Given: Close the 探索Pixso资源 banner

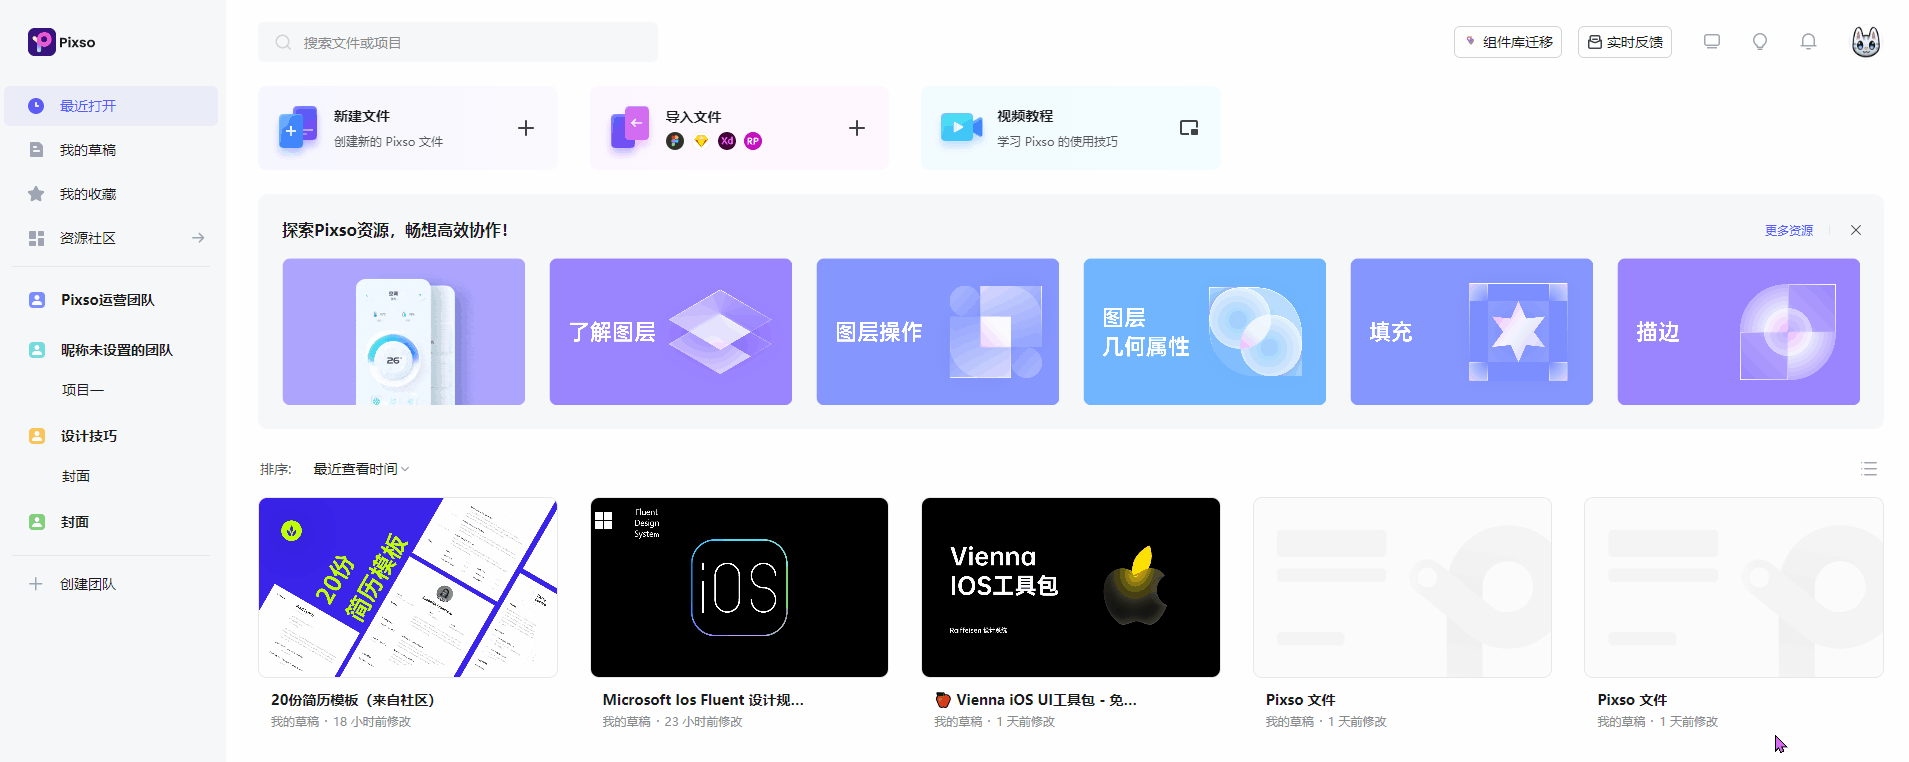Looking at the screenshot, I should coord(1856,230).
